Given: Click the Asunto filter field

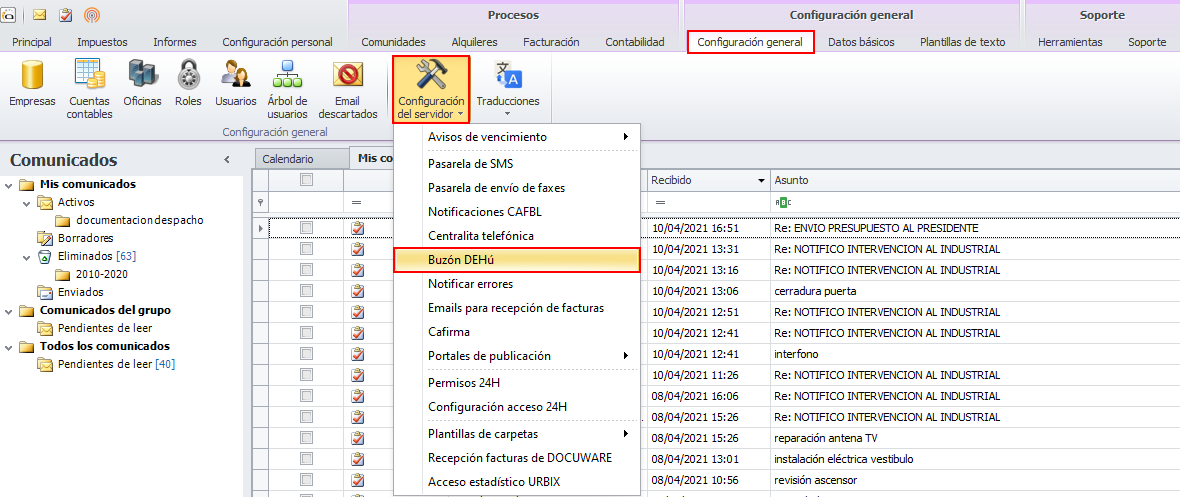Looking at the screenshot, I should click(x=975, y=203).
